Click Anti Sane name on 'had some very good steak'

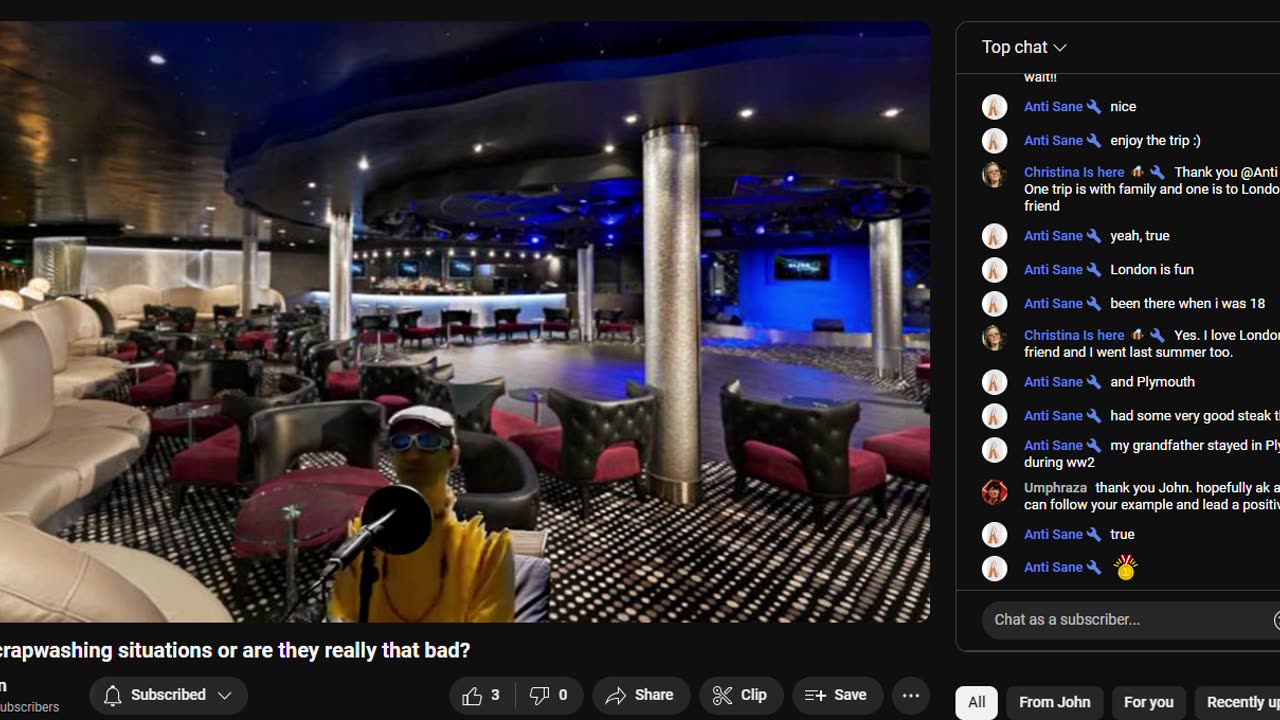click(1053, 416)
